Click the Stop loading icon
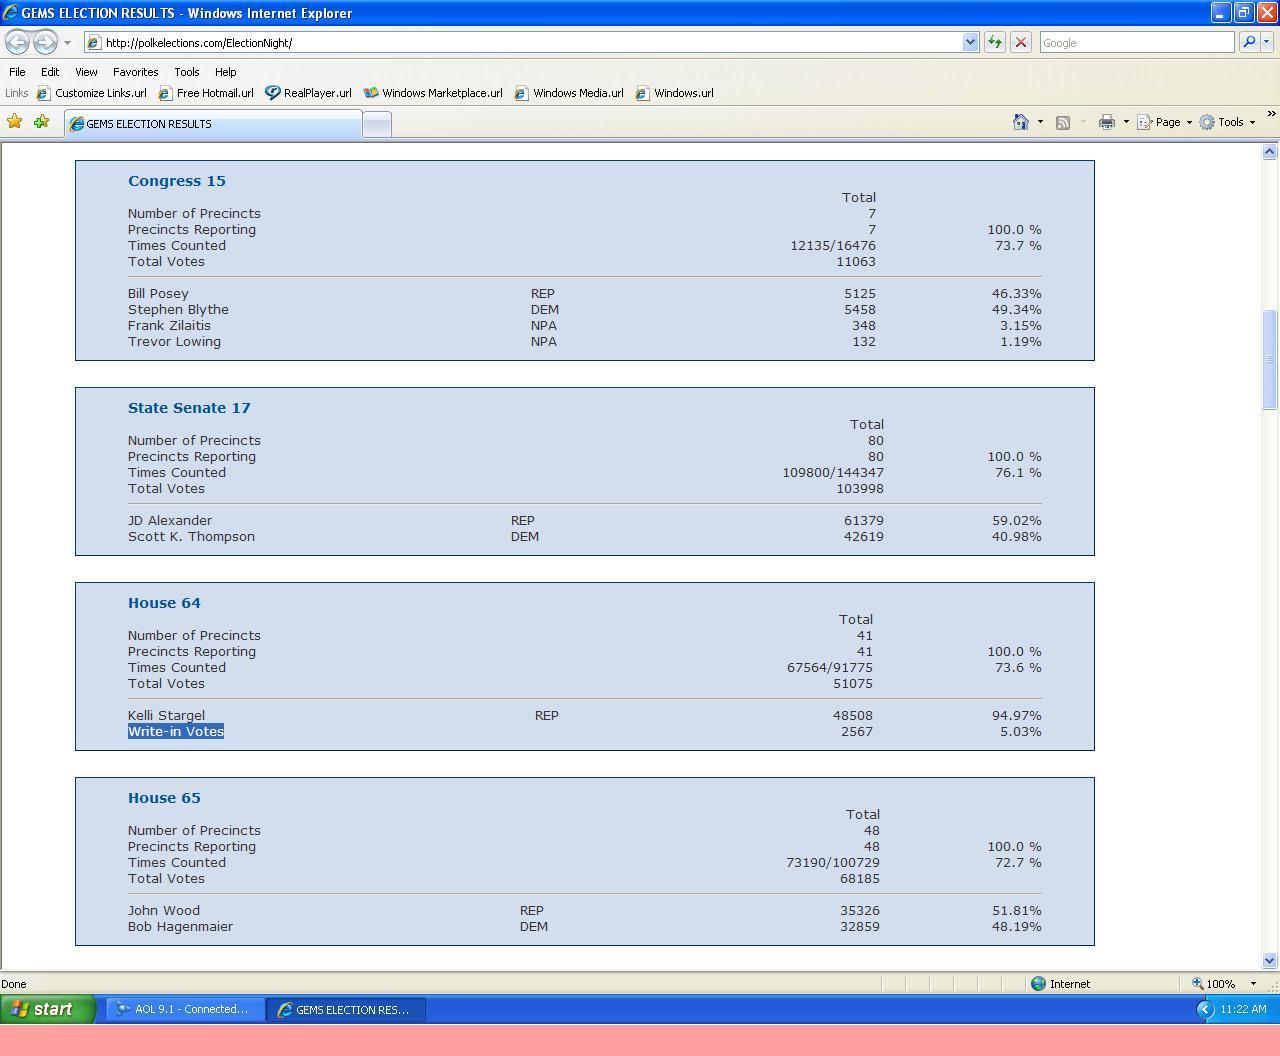Image resolution: width=1280 pixels, height=1056 pixels. pos(1021,42)
